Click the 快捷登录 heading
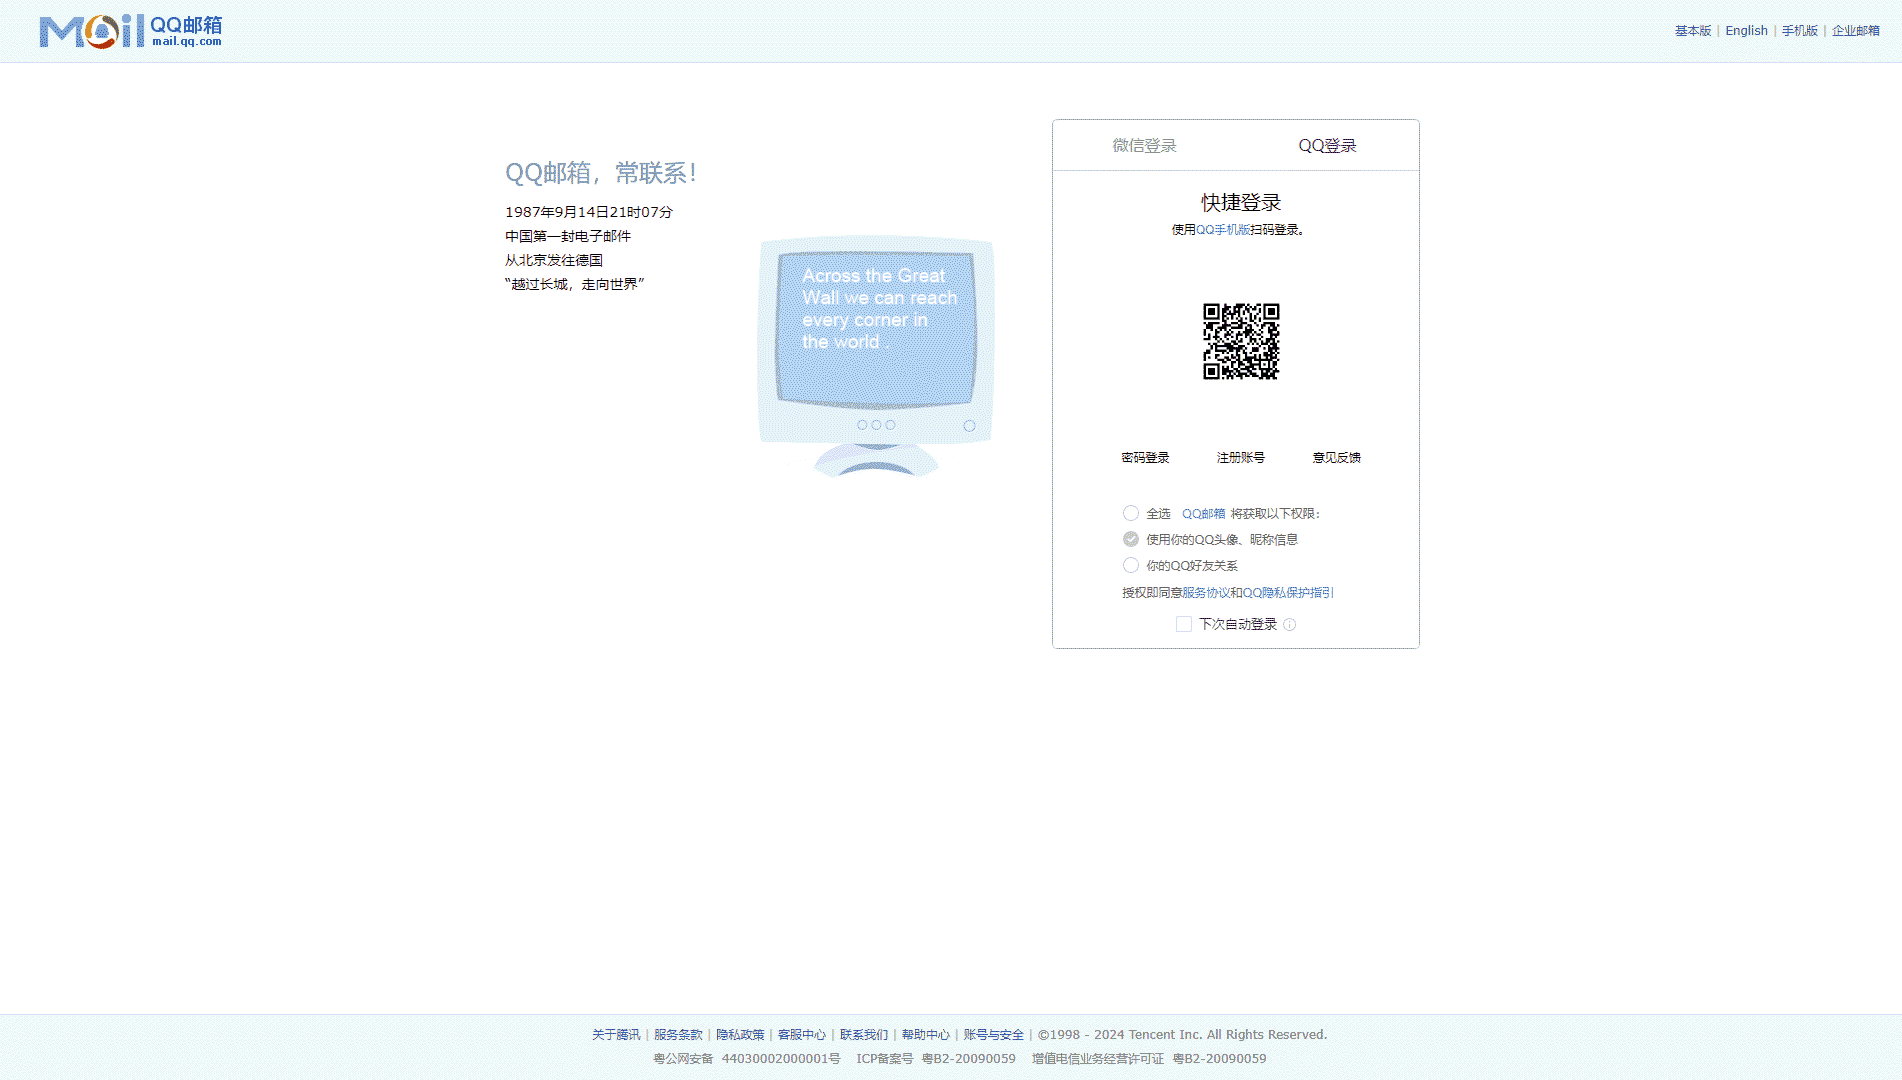Viewport: 1902px width, 1080px height. pyautogui.click(x=1241, y=203)
